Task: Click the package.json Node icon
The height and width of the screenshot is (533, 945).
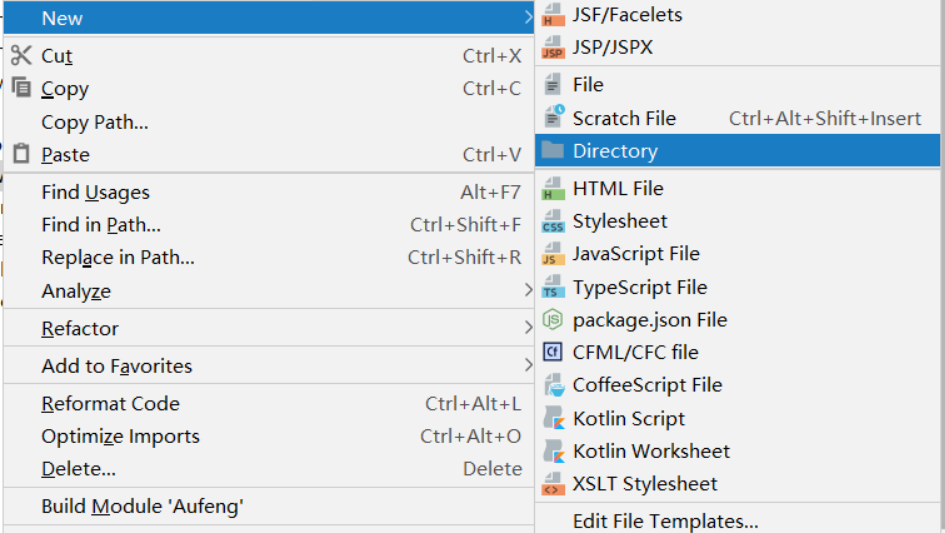Action: coord(553,320)
